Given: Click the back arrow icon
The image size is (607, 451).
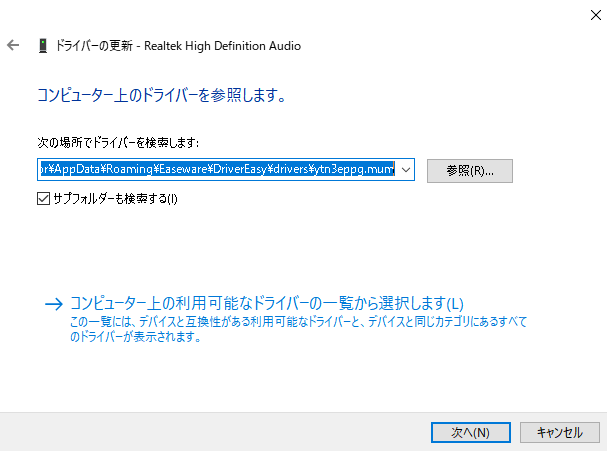Looking at the screenshot, I should point(13,46).
